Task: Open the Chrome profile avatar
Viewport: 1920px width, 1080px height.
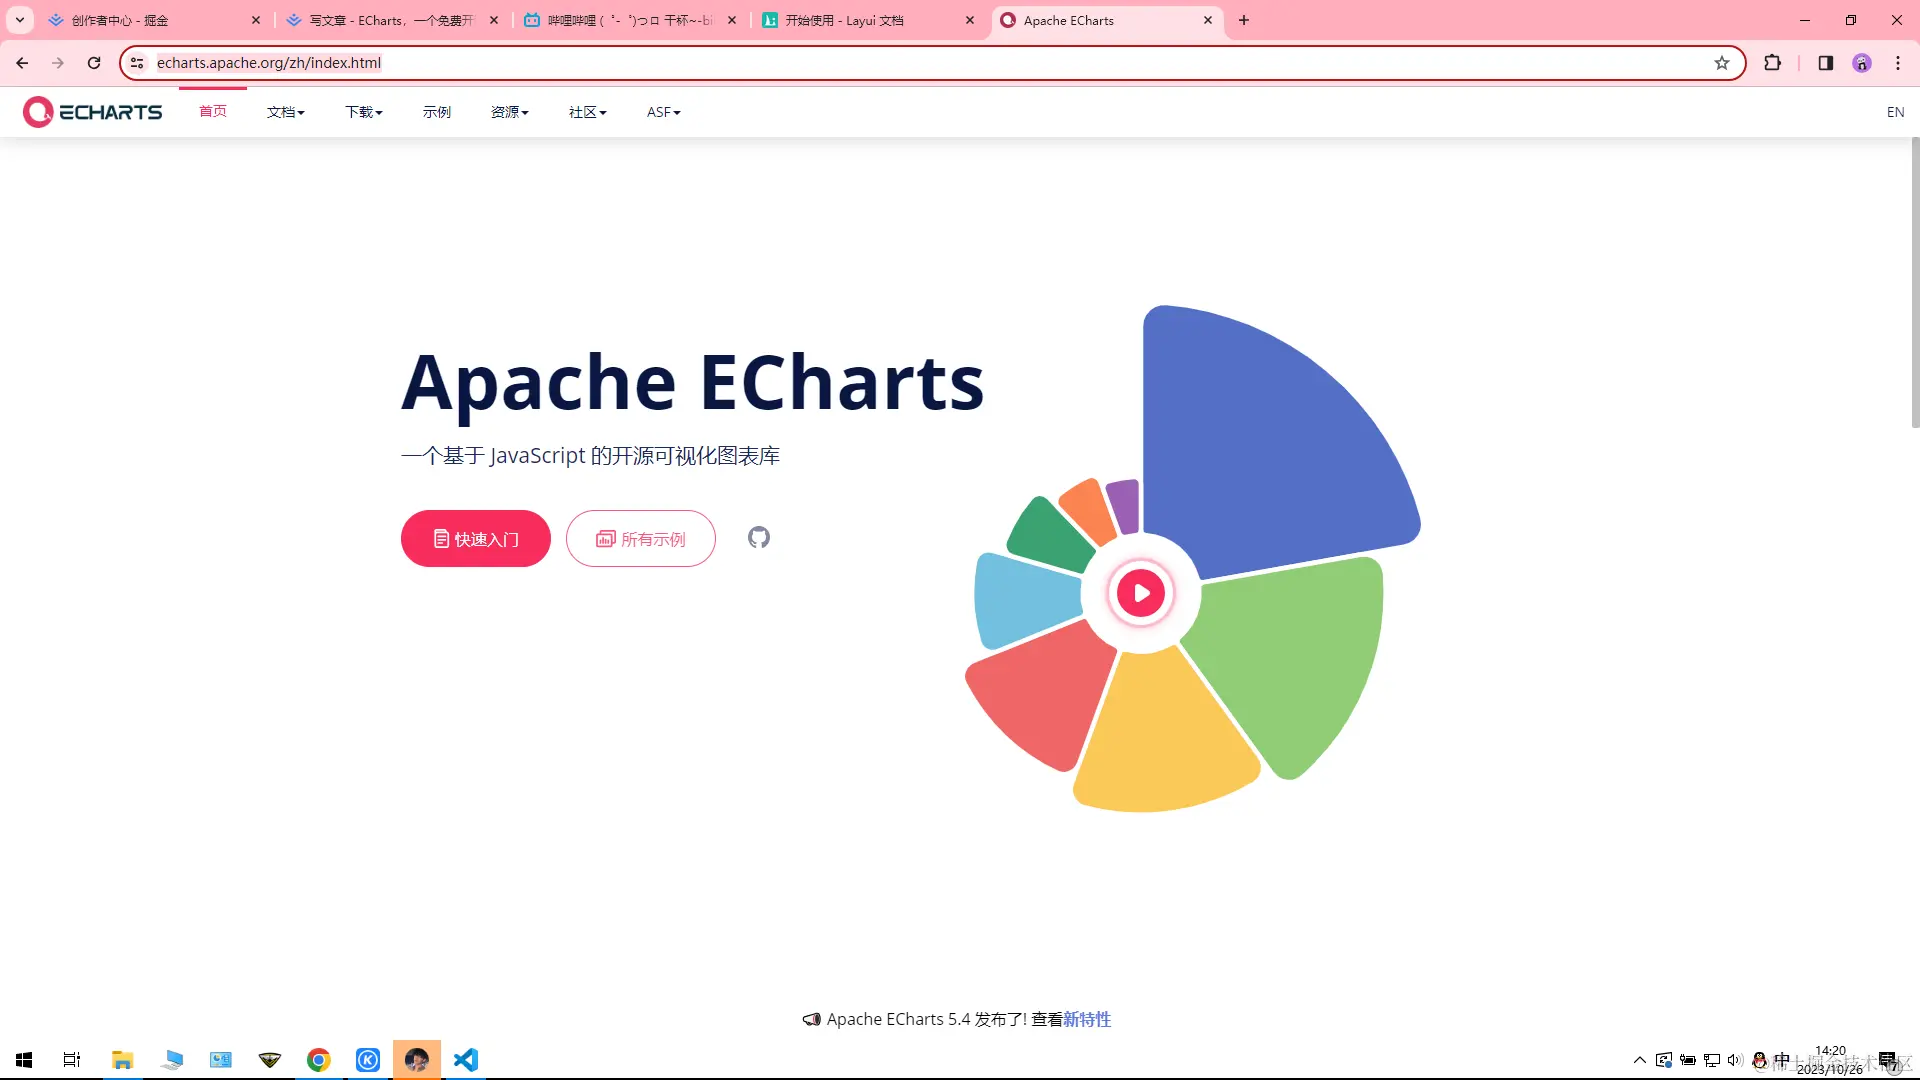Action: [x=1862, y=63]
